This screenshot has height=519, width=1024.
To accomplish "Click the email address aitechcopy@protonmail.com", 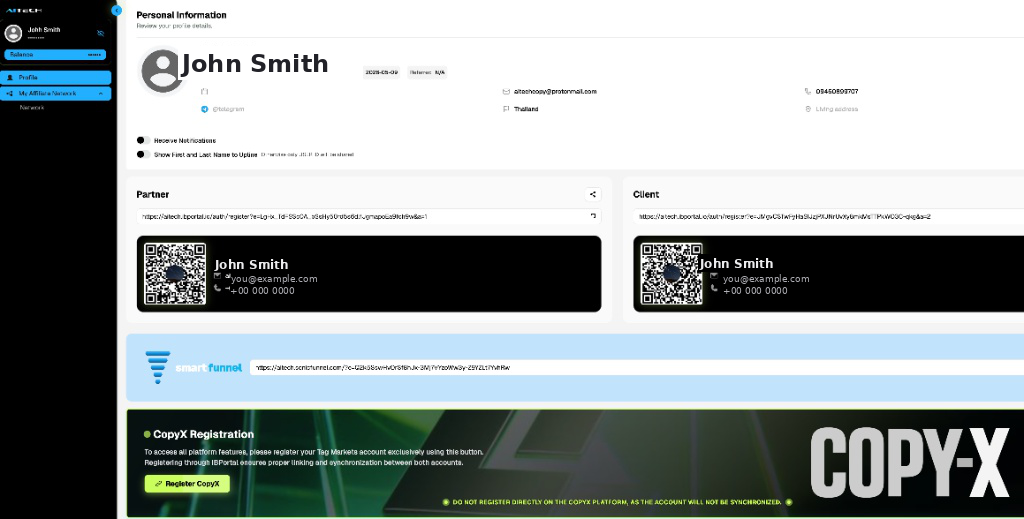I will [x=555, y=91].
